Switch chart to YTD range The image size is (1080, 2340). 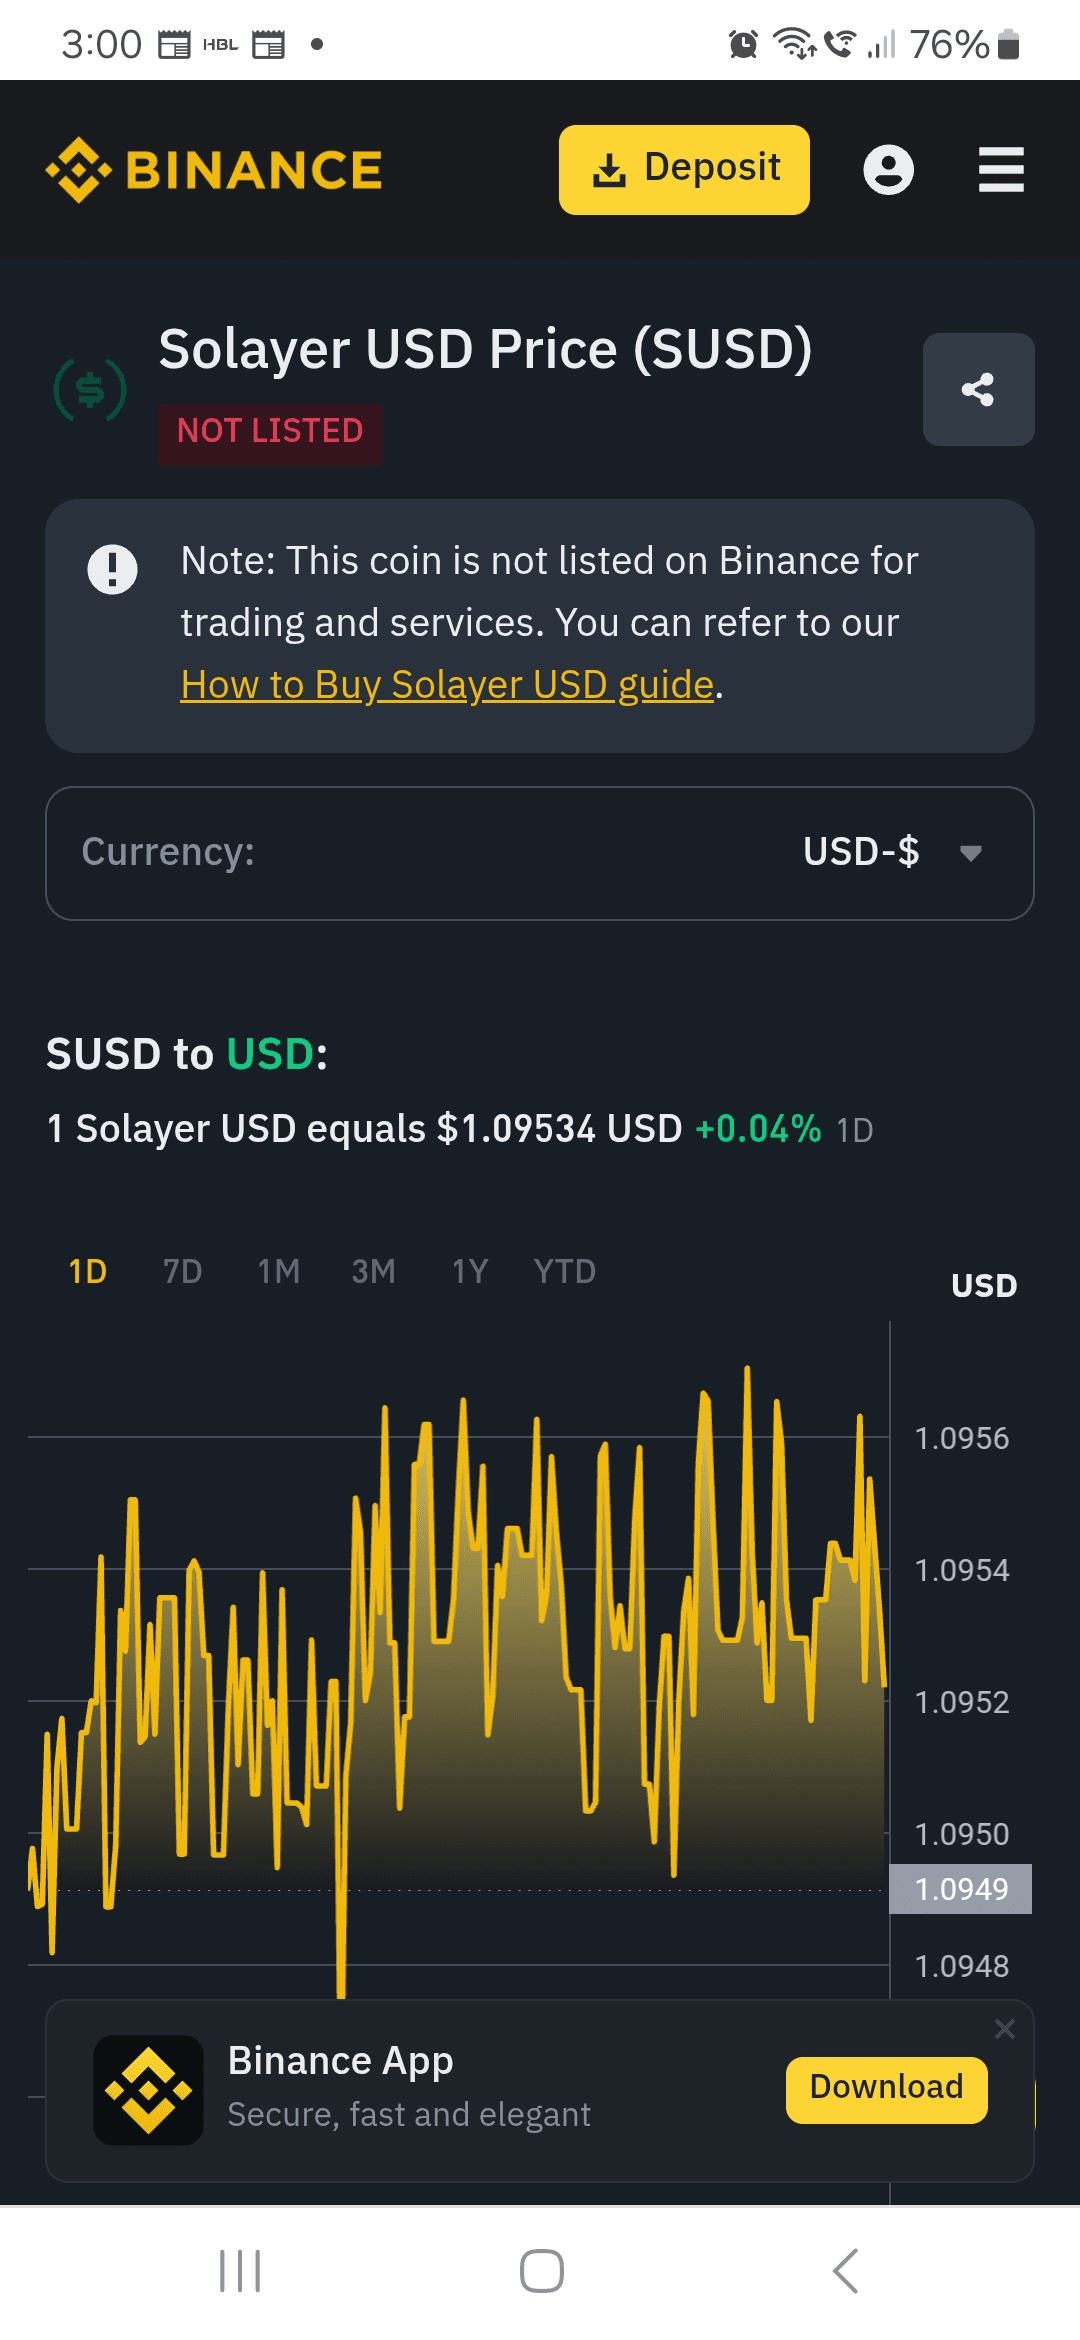565,1272
